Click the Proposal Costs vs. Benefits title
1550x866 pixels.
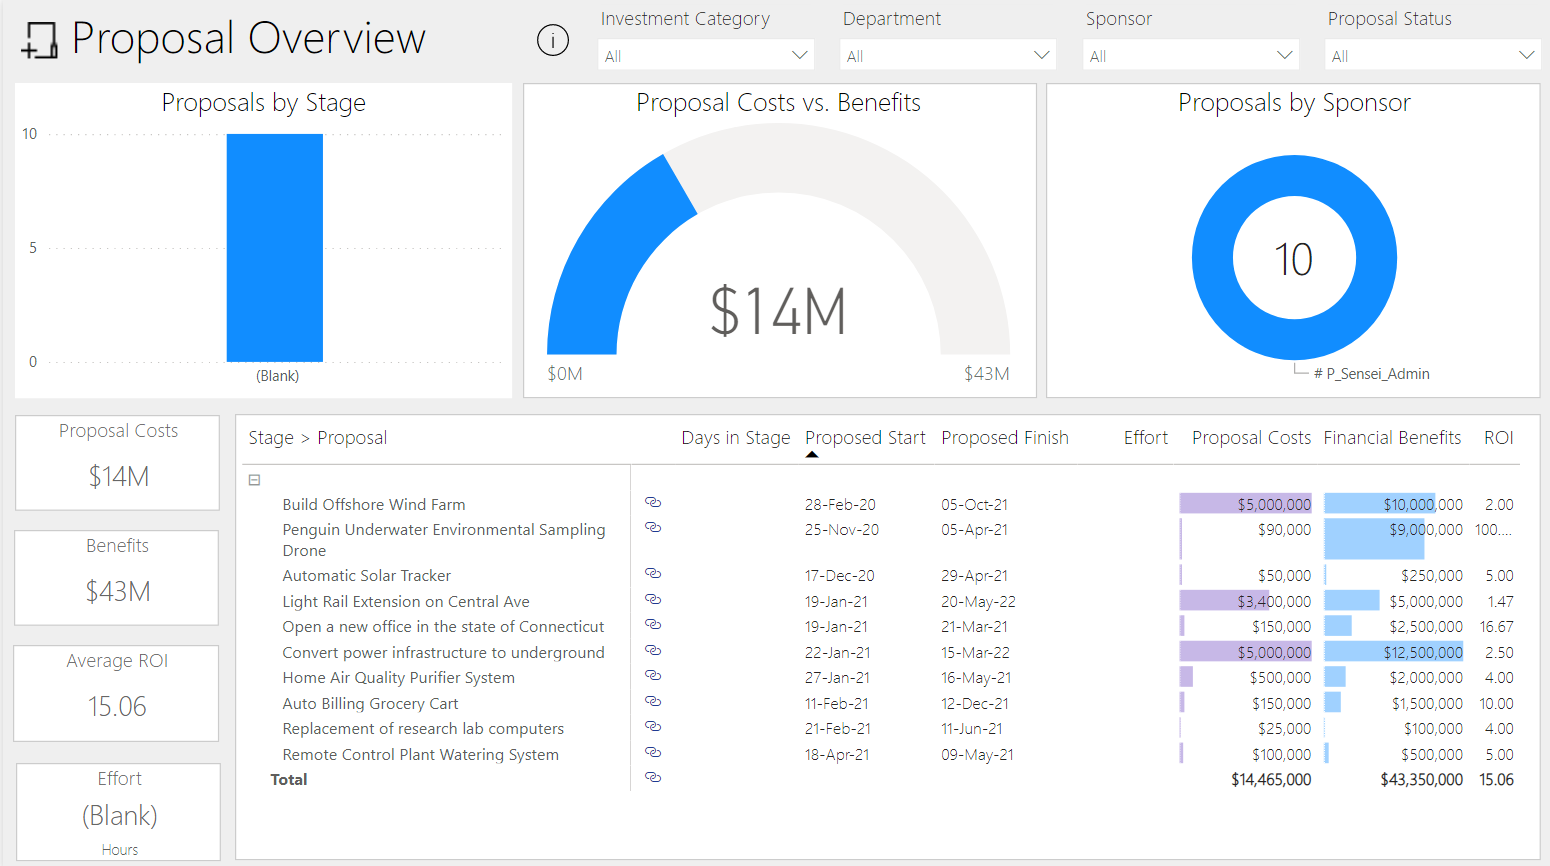pos(778,103)
